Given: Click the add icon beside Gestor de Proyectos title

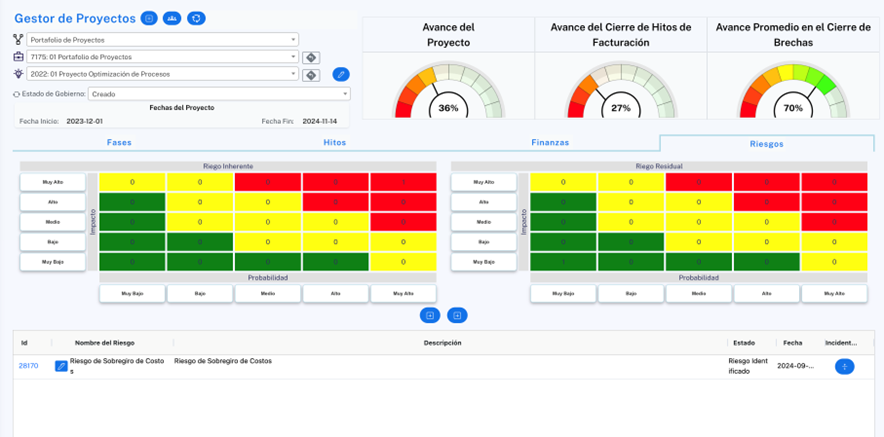Looking at the screenshot, I should [x=149, y=18].
